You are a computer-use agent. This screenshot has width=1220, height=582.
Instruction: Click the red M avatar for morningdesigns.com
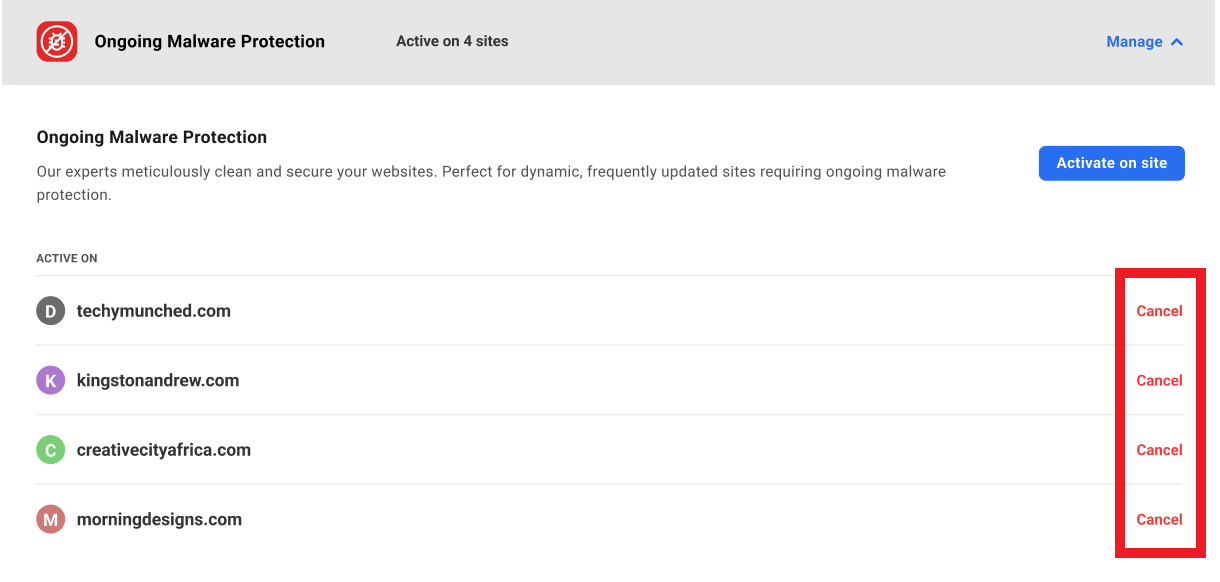51,519
